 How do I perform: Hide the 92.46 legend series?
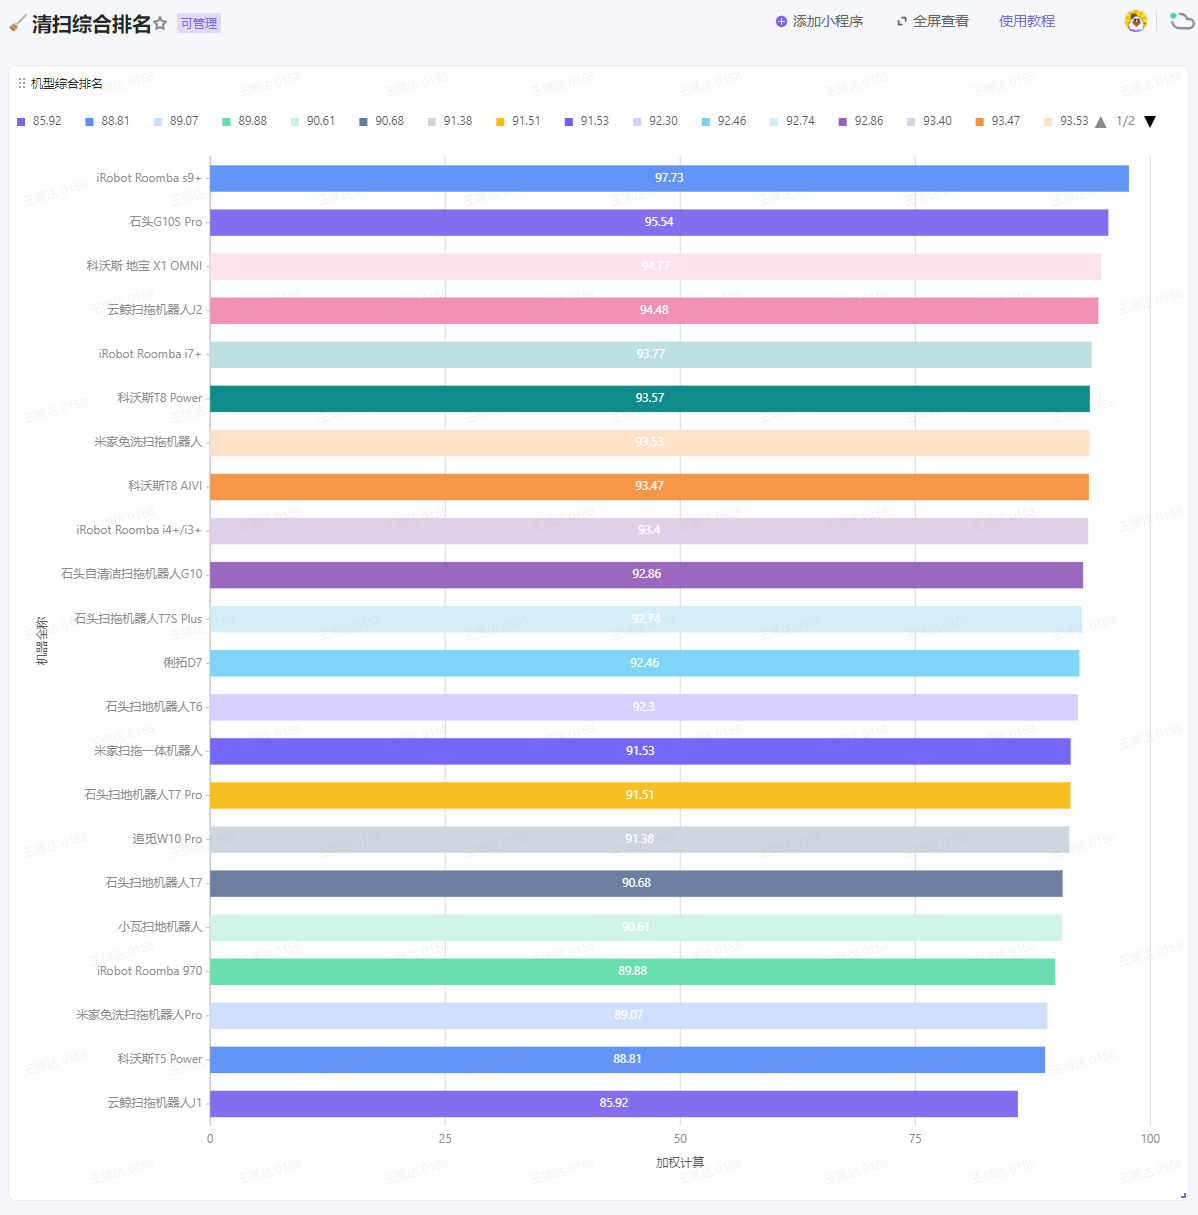tap(724, 121)
